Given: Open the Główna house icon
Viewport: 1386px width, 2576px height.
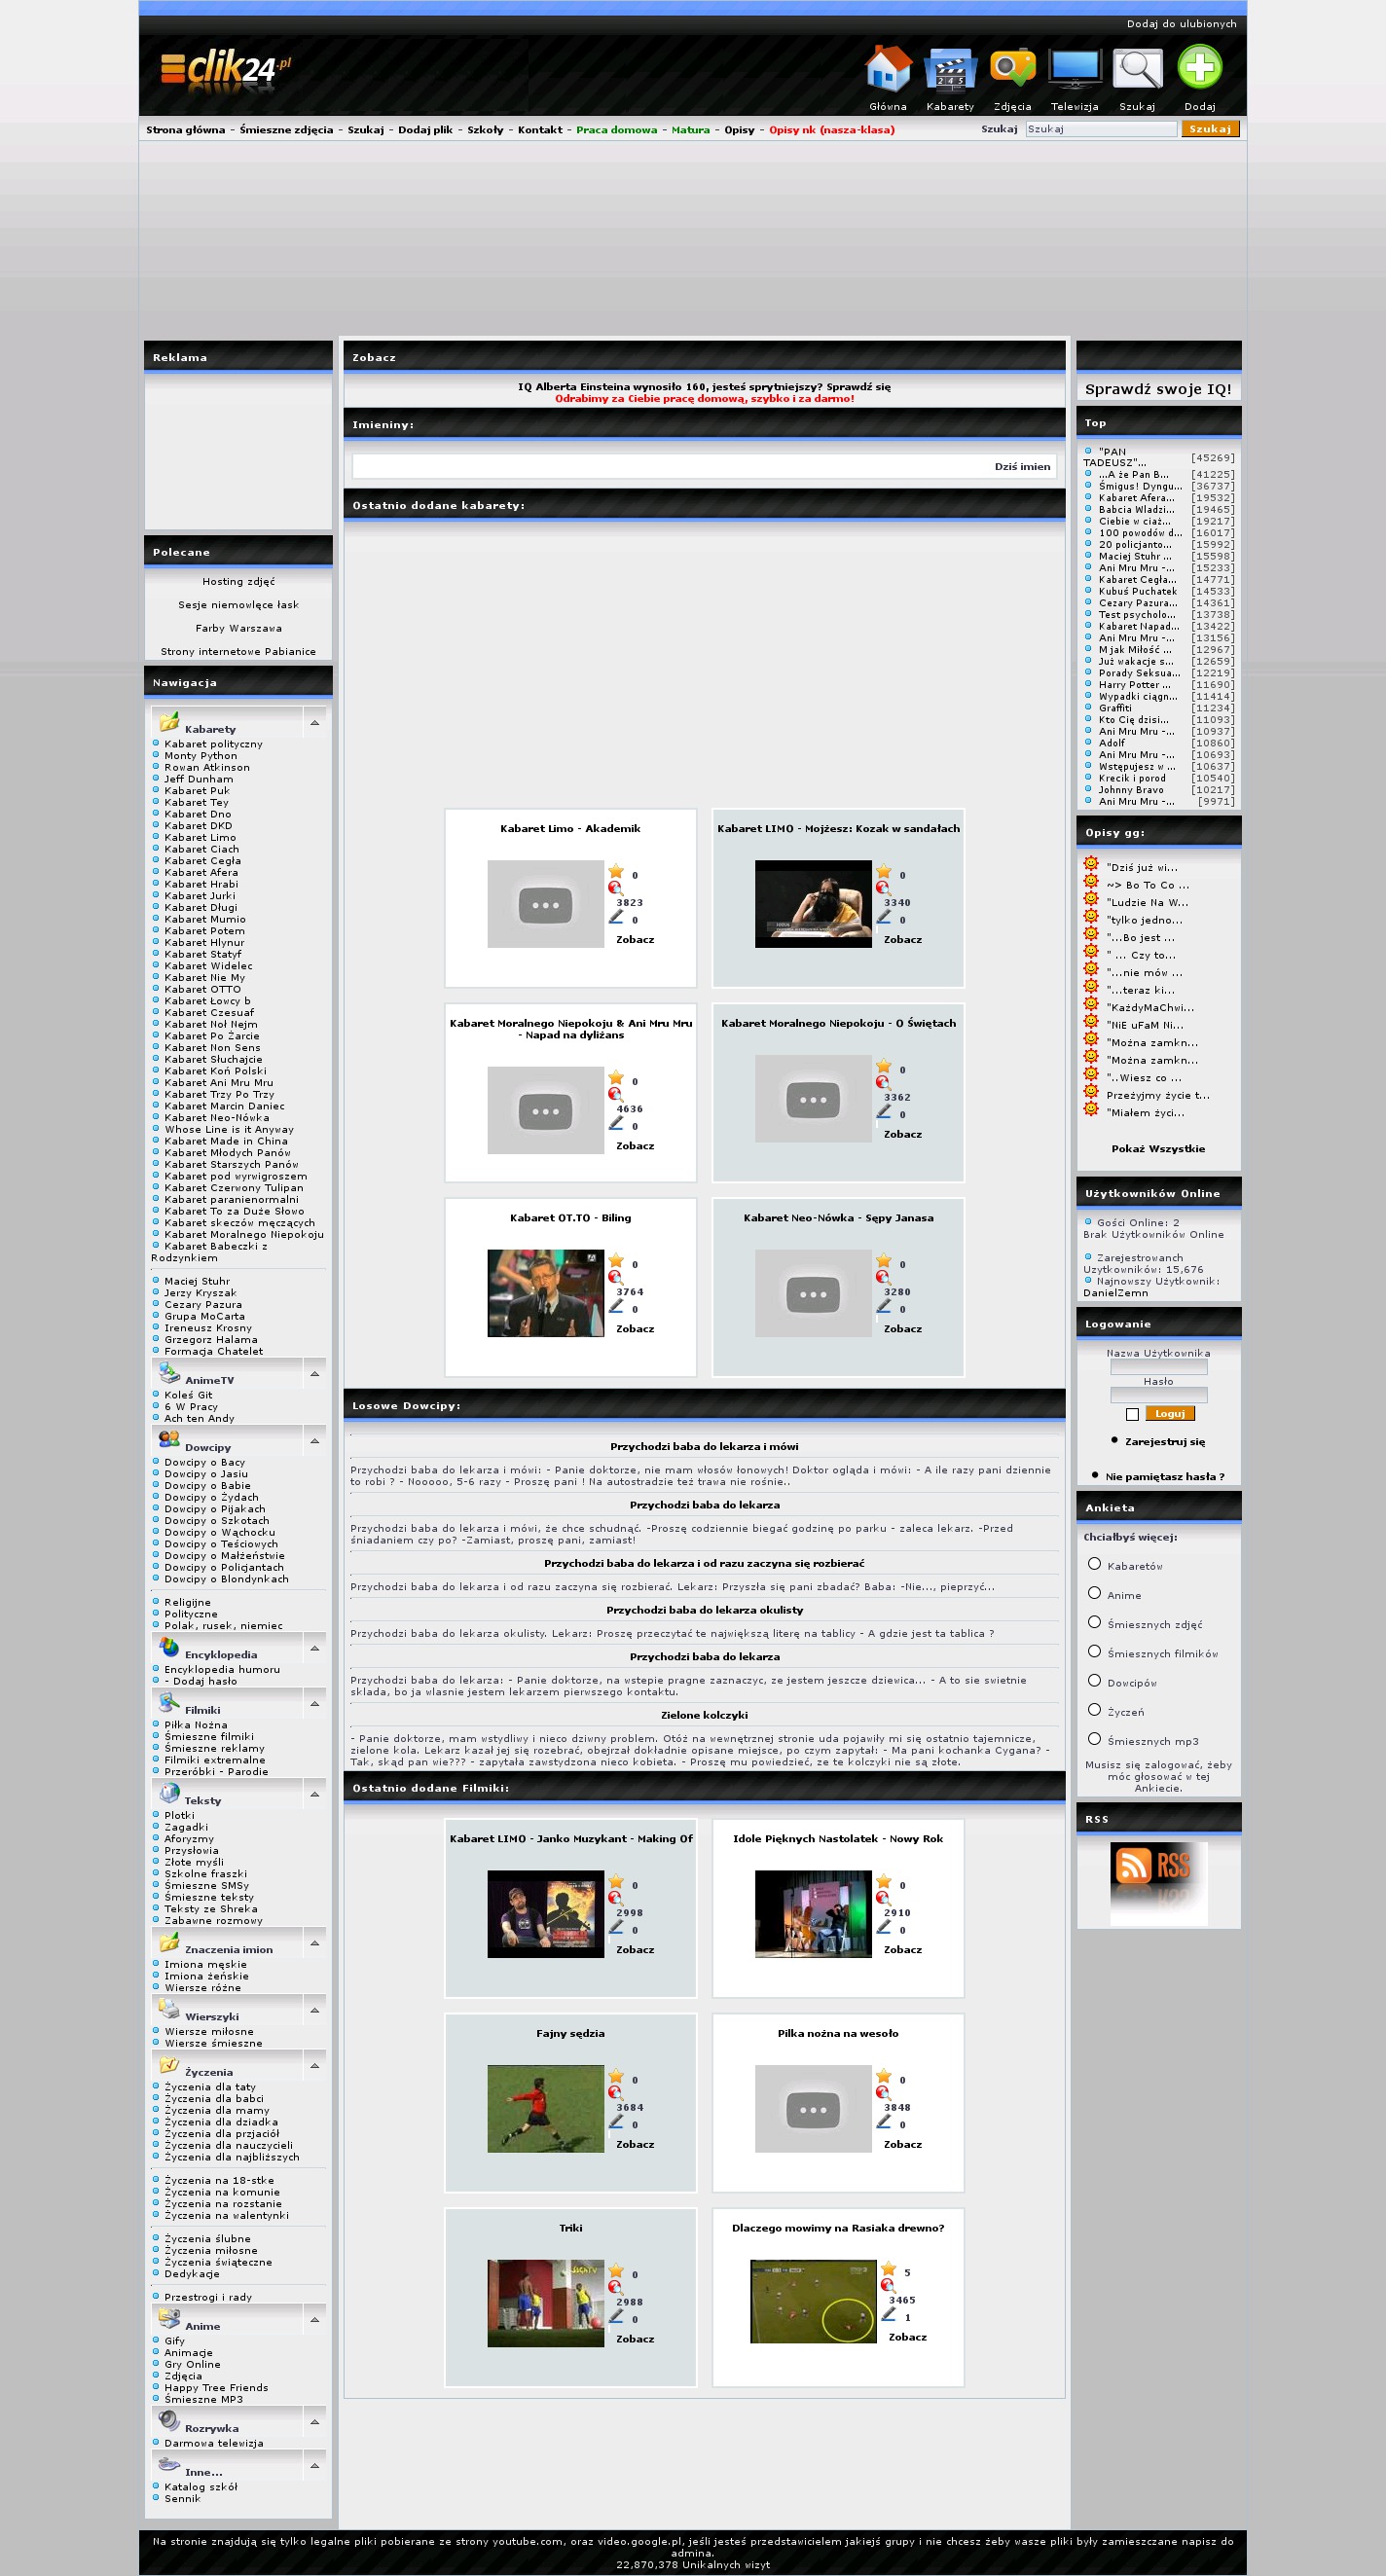Looking at the screenshot, I should [x=887, y=69].
